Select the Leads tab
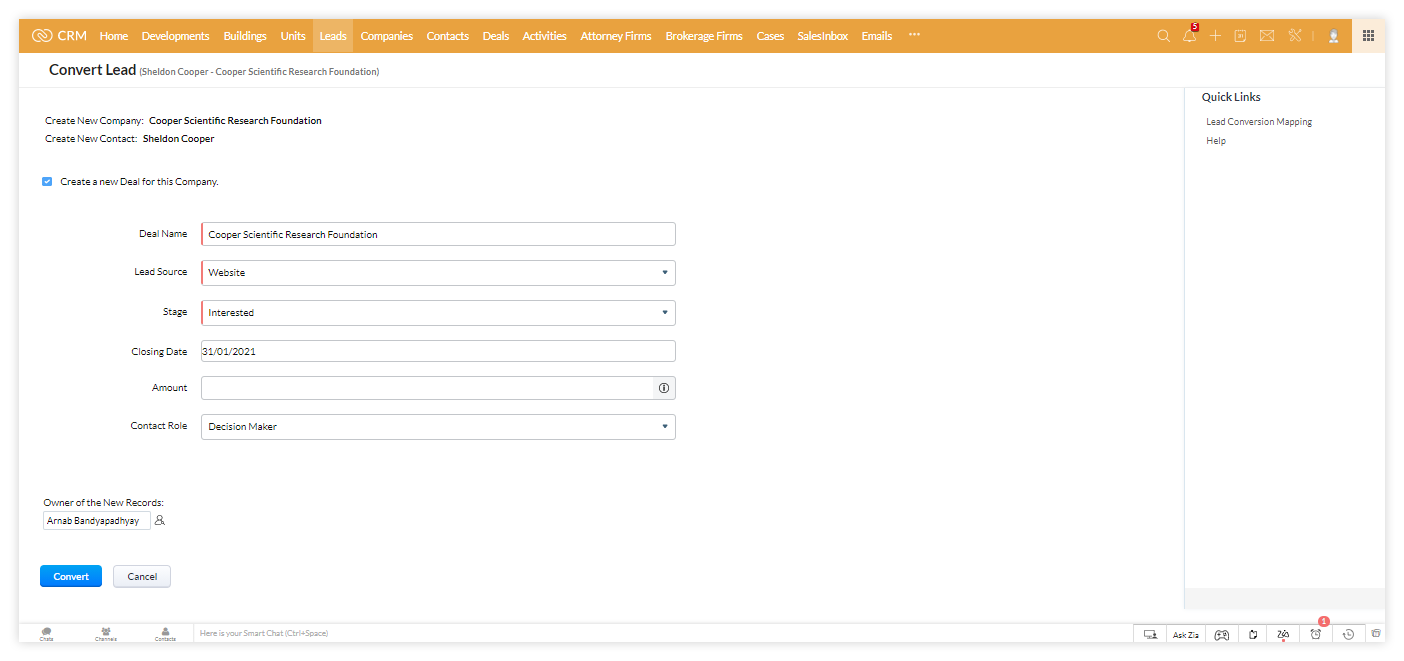This screenshot has height=661, width=1404. 333,36
